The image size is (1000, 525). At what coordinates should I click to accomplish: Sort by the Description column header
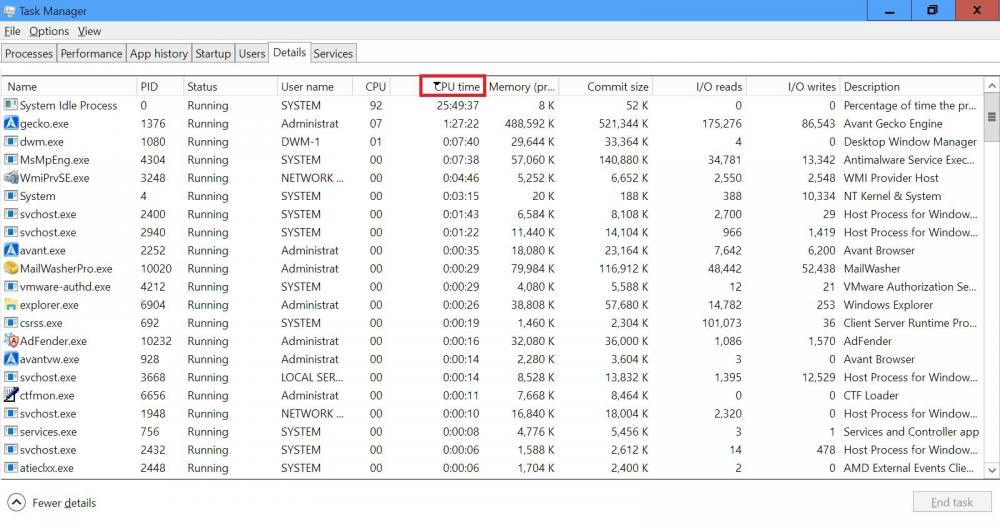912,87
